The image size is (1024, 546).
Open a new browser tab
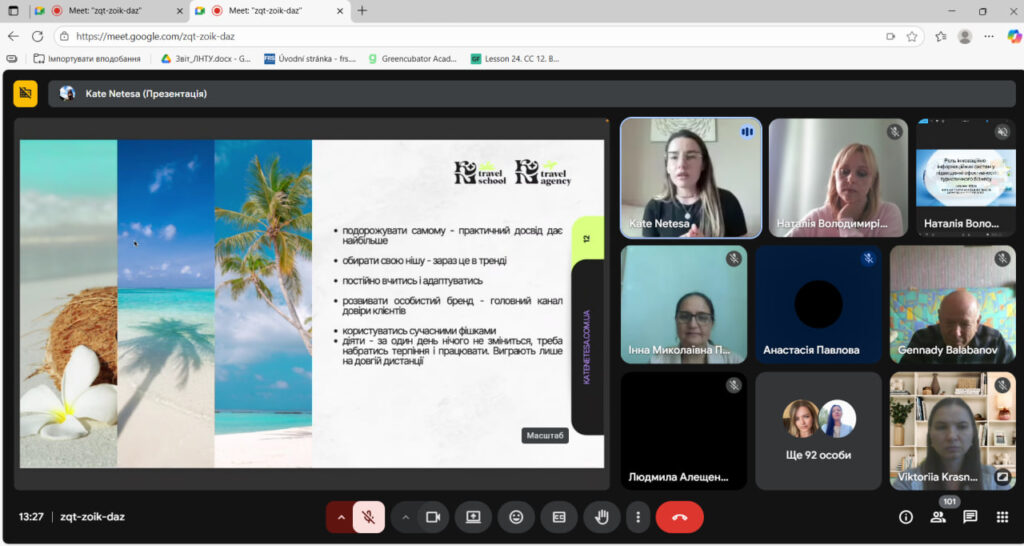tap(362, 11)
